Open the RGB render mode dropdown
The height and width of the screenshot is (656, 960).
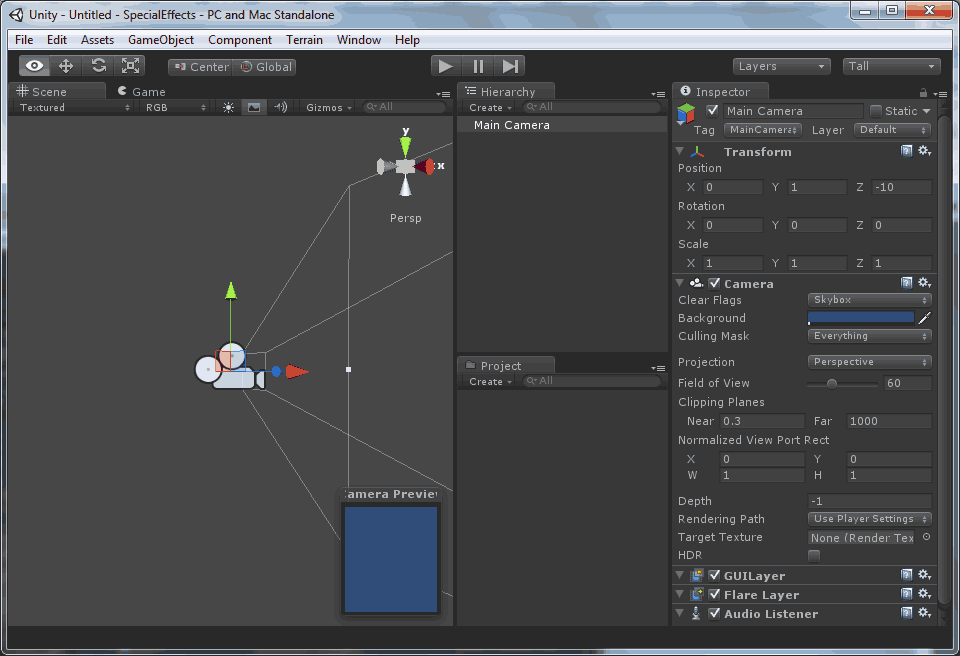(174, 108)
